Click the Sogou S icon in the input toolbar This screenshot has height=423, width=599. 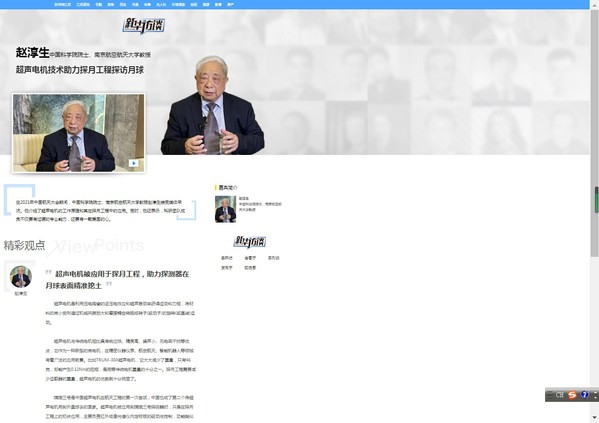[x=572, y=395]
